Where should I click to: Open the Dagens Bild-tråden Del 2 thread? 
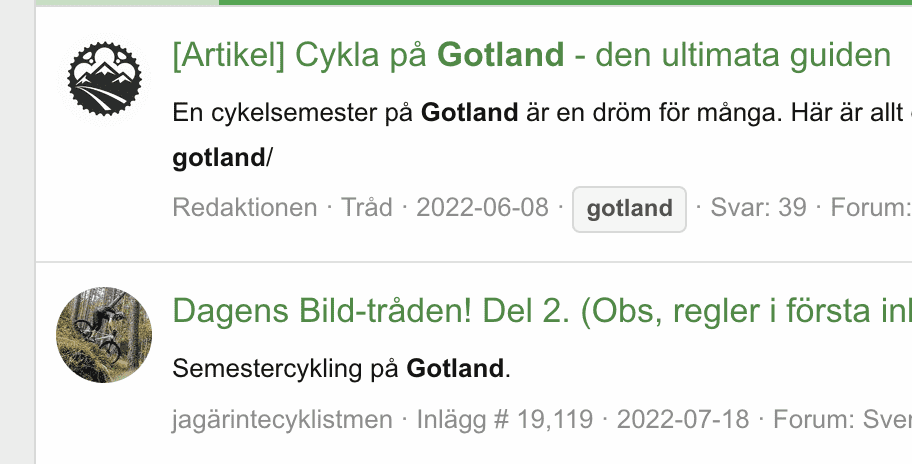541,311
